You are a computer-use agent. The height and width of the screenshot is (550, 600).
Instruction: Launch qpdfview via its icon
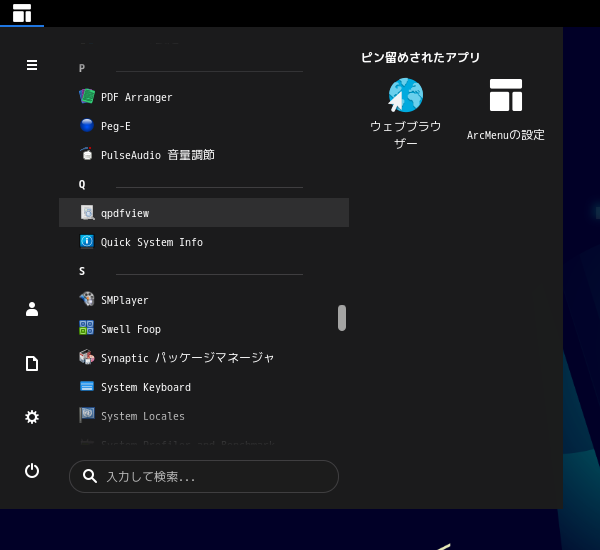87,212
